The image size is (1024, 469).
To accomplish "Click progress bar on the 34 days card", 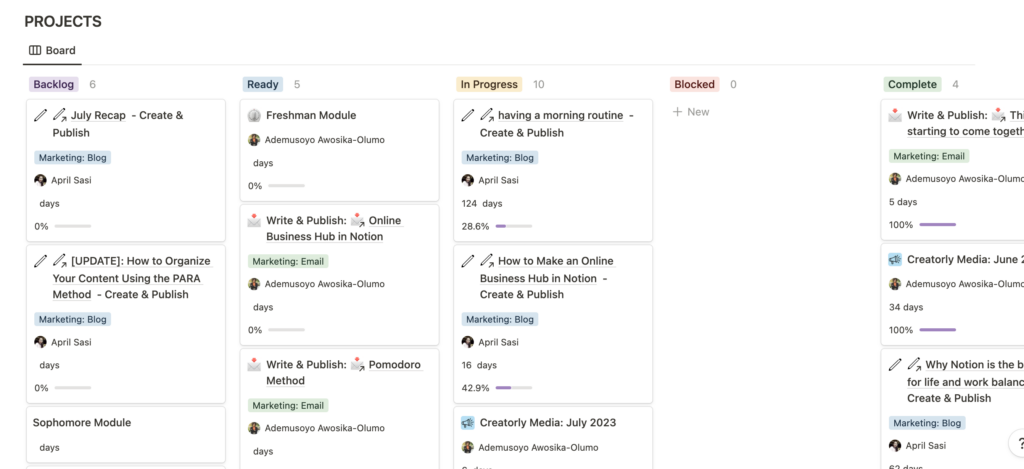I will tap(938, 330).
